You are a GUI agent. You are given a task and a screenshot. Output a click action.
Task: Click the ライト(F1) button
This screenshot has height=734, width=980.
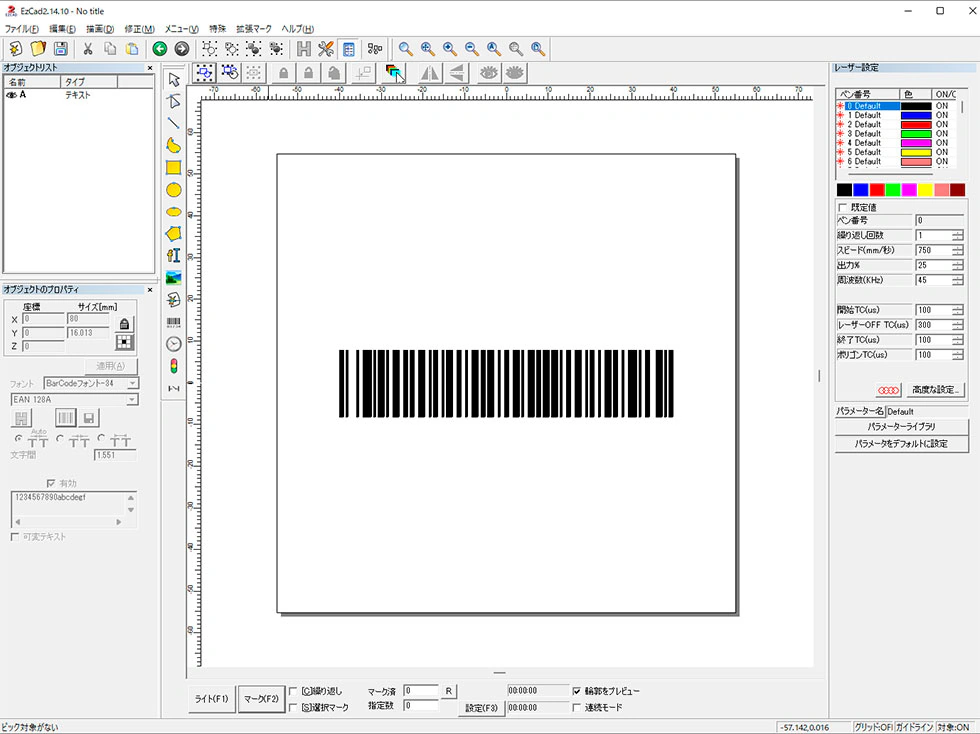pyautogui.click(x=211, y=699)
